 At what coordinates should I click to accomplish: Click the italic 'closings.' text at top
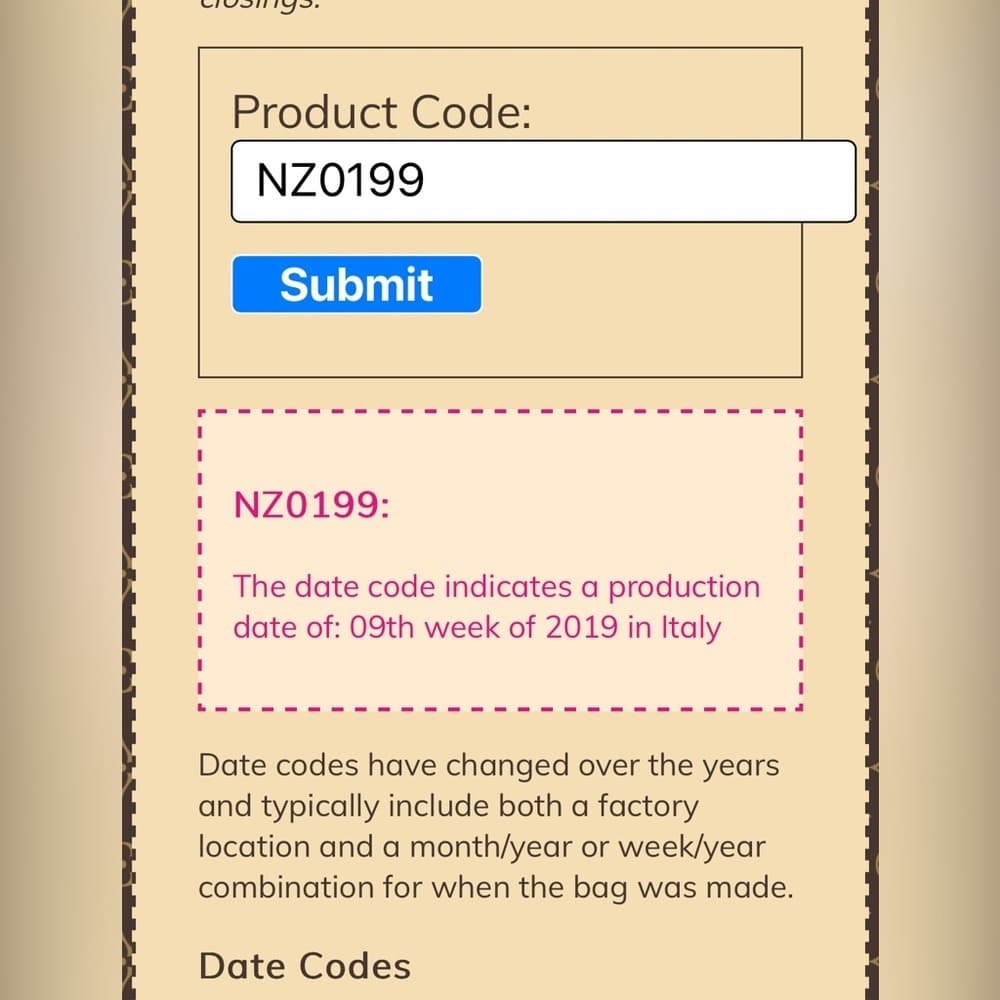click(259, 5)
